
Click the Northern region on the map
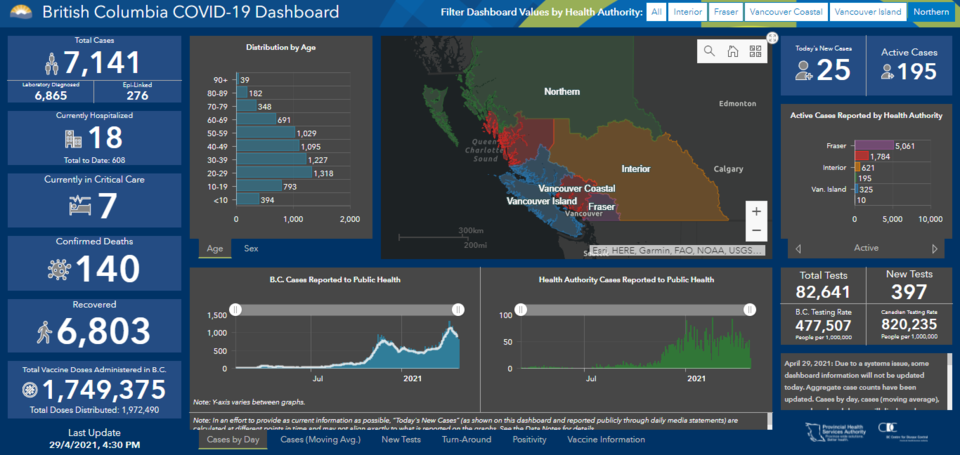(x=562, y=92)
